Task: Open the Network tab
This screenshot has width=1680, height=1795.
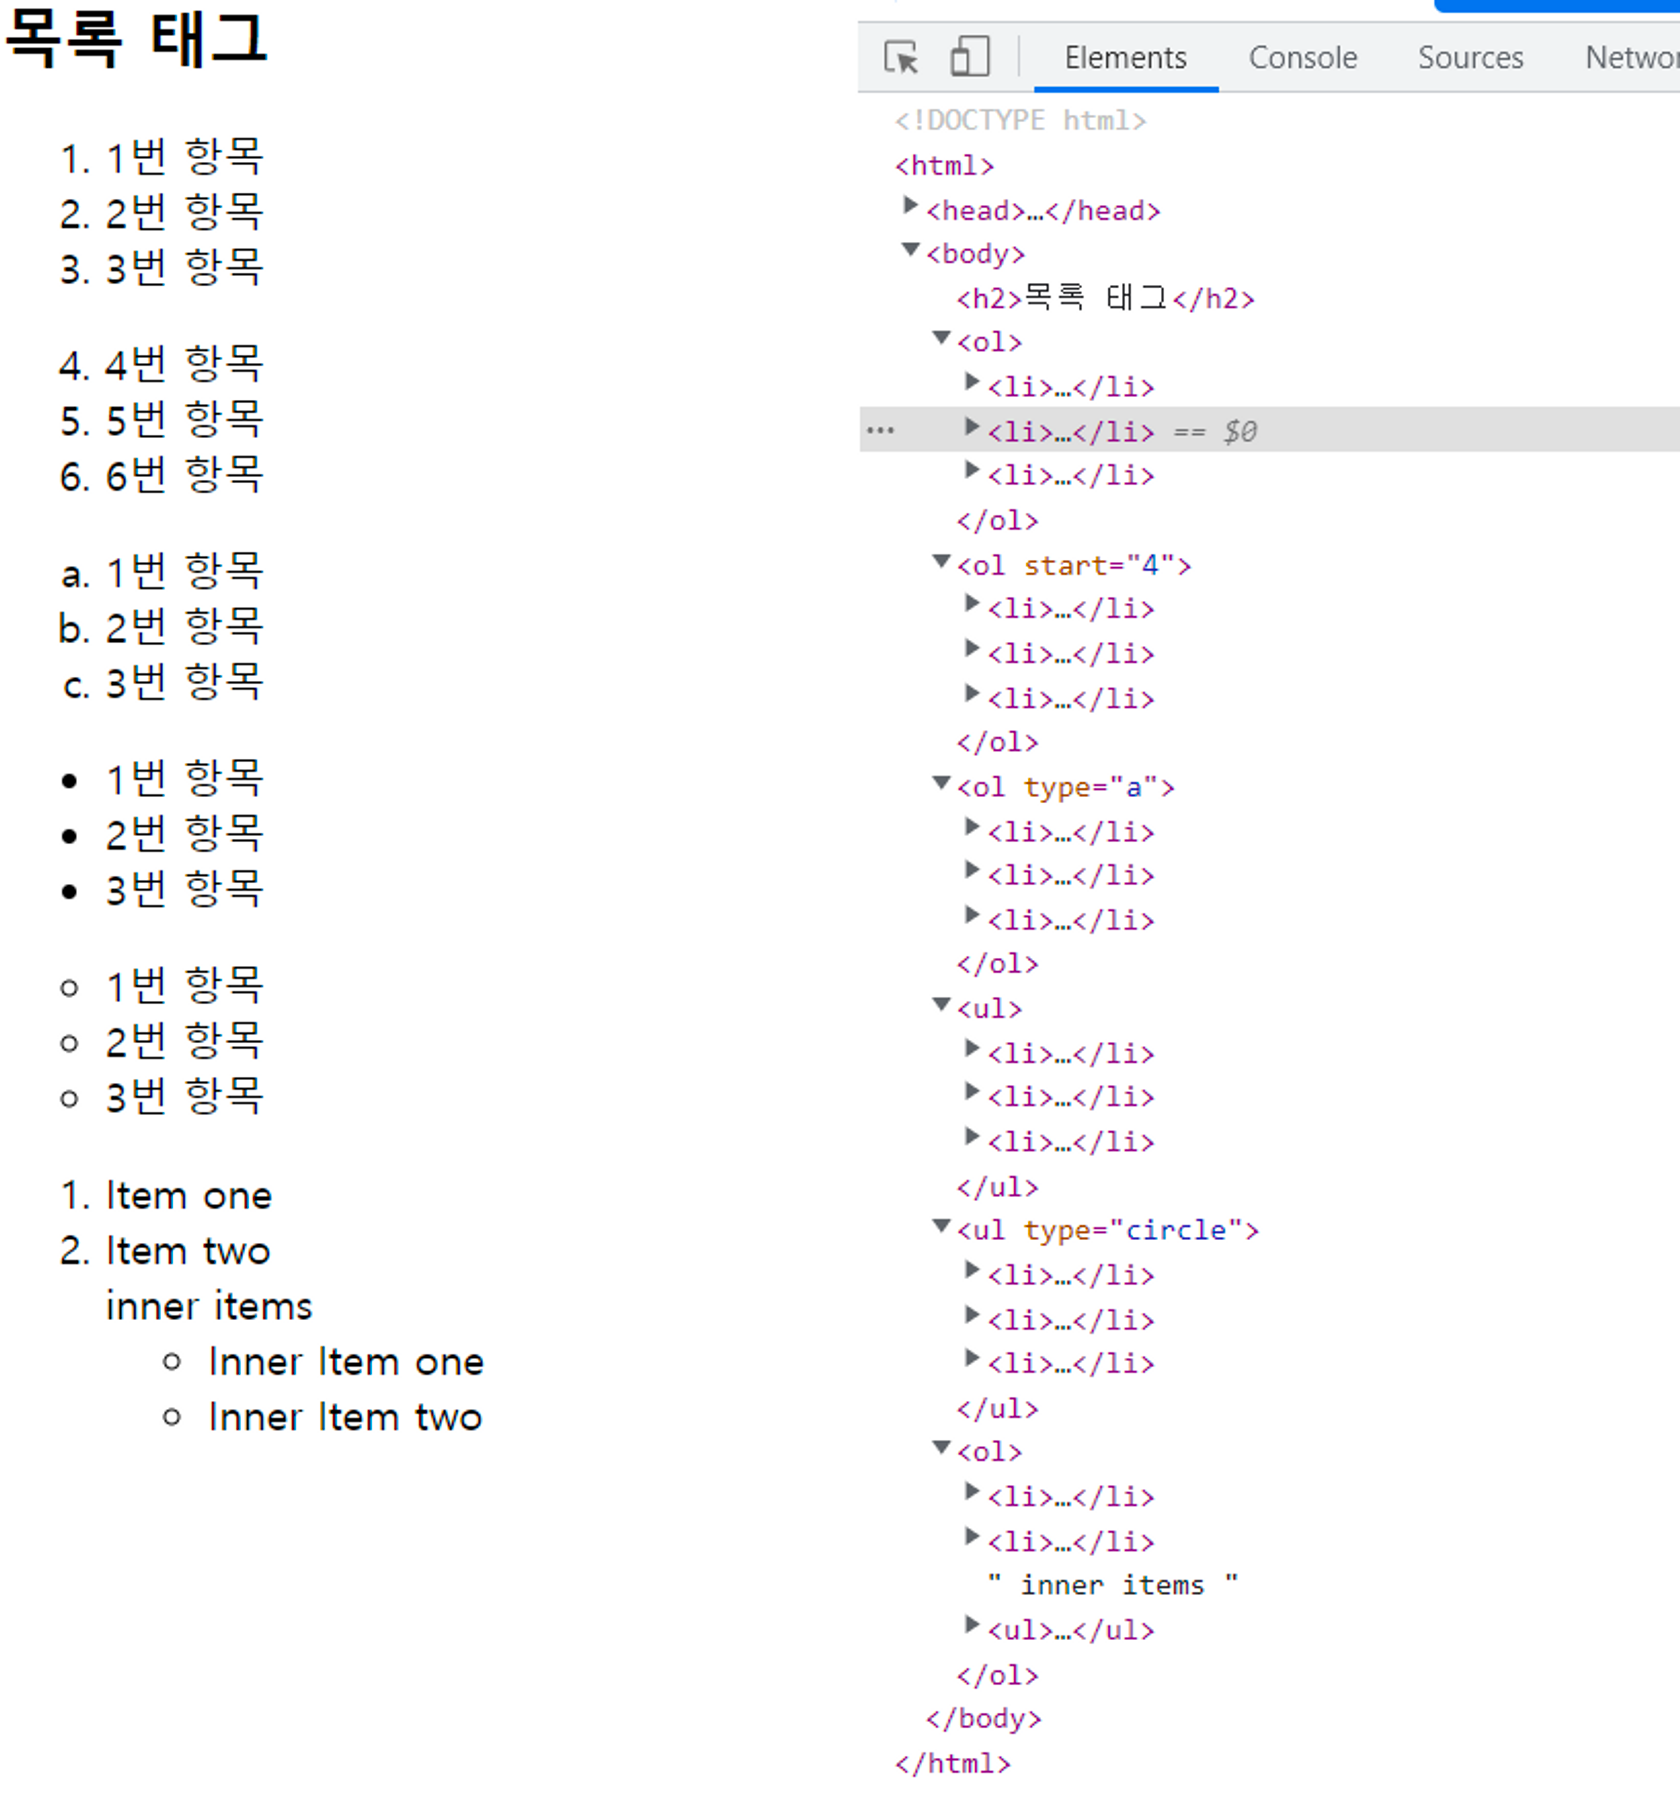Action: [1632, 58]
